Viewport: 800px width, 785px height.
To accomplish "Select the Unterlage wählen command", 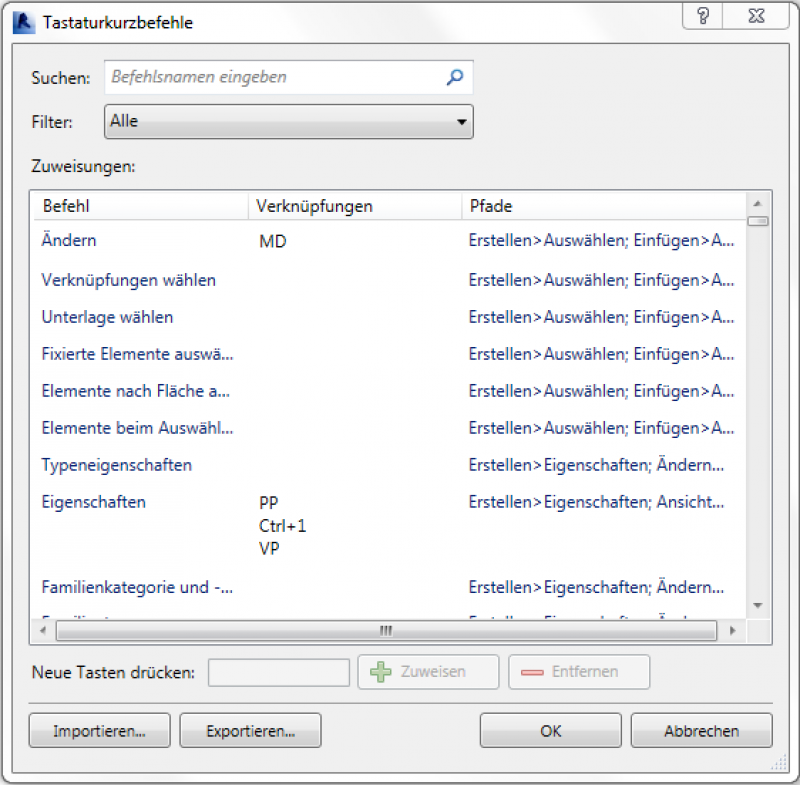I will point(107,317).
